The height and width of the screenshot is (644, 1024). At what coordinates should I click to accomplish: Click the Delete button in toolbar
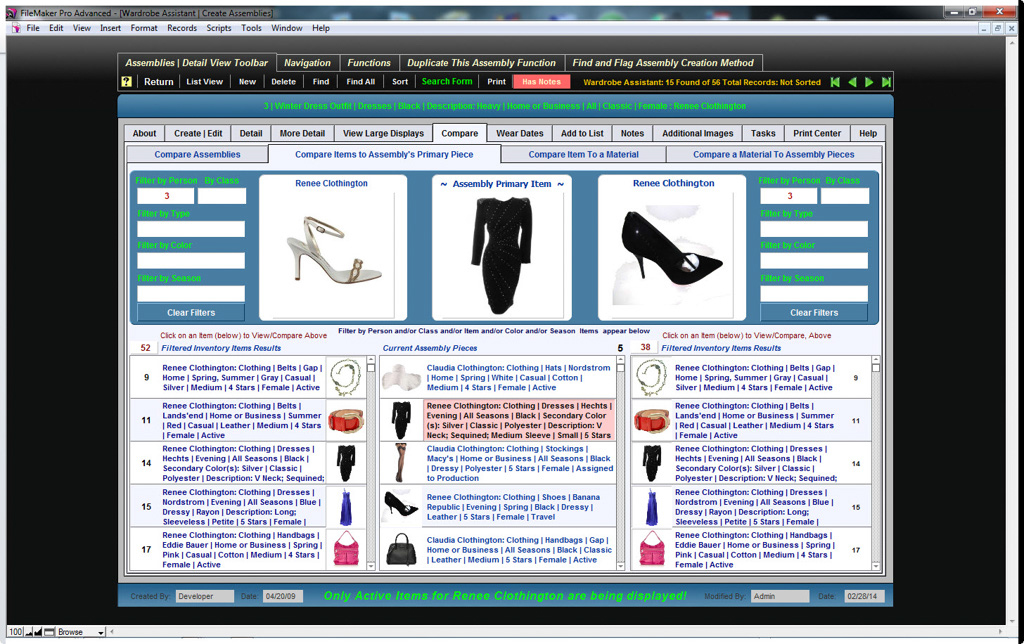pyautogui.click(x=283, y=82)
